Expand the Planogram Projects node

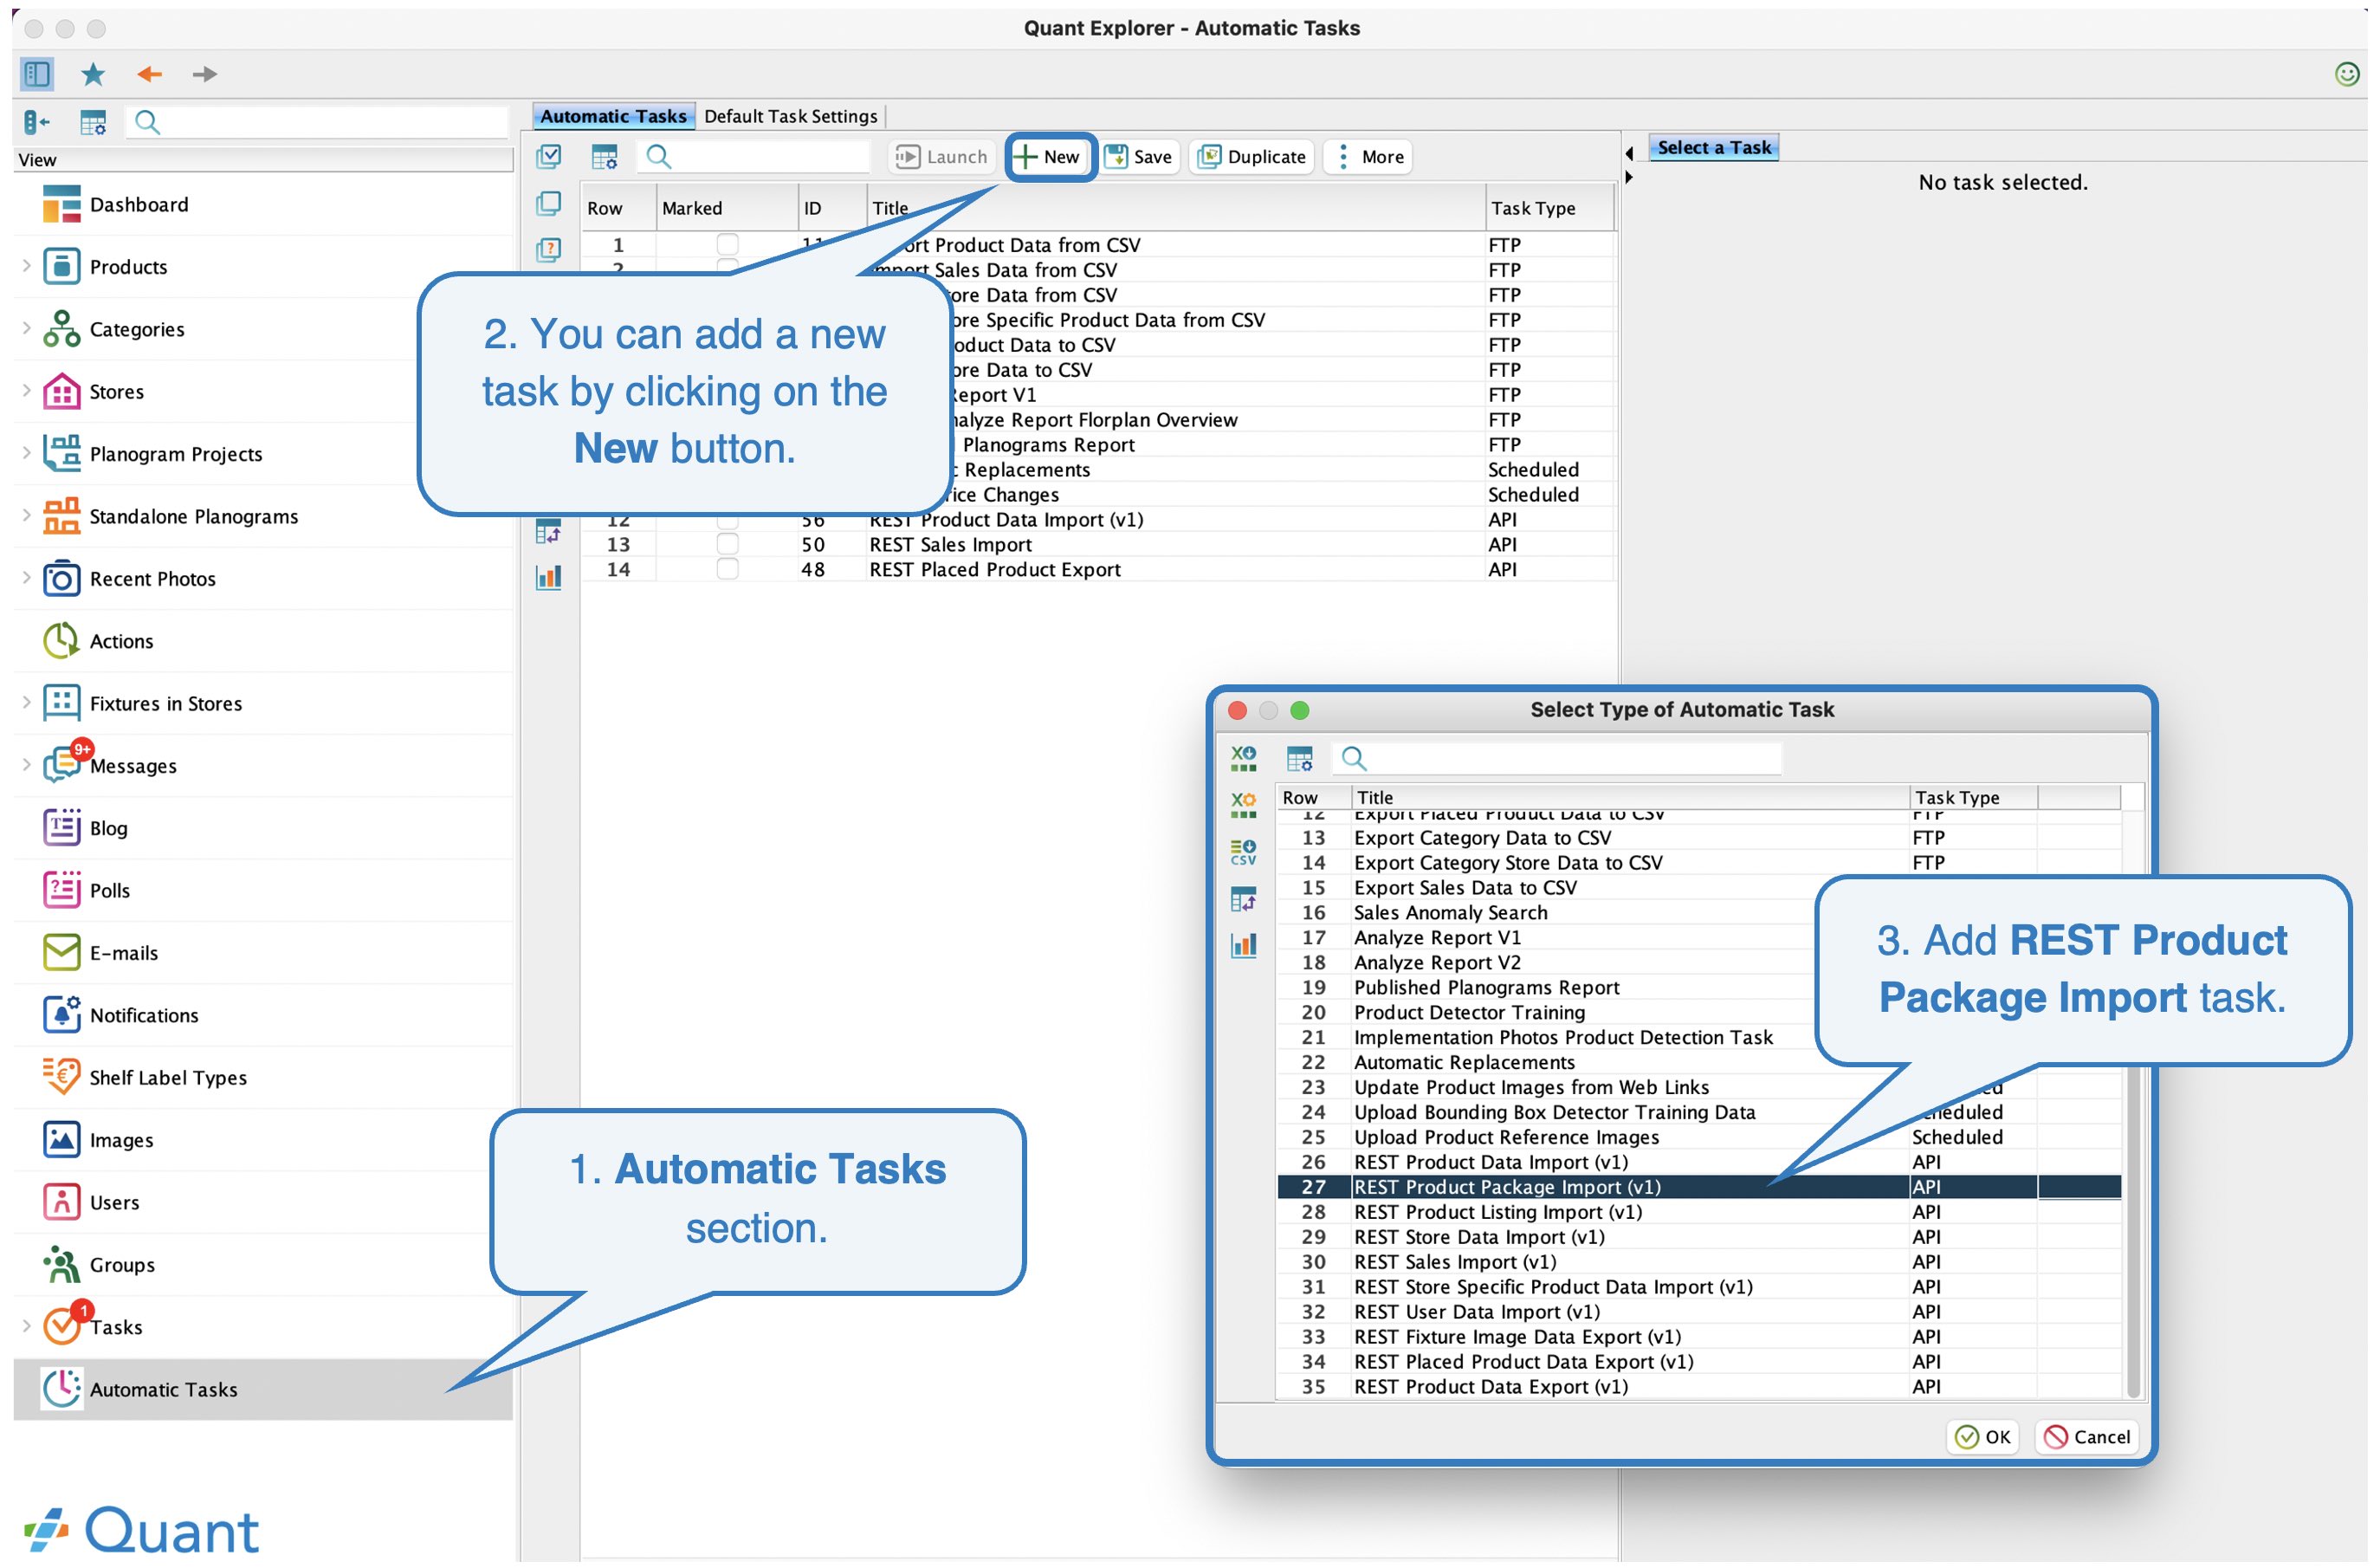27,453
